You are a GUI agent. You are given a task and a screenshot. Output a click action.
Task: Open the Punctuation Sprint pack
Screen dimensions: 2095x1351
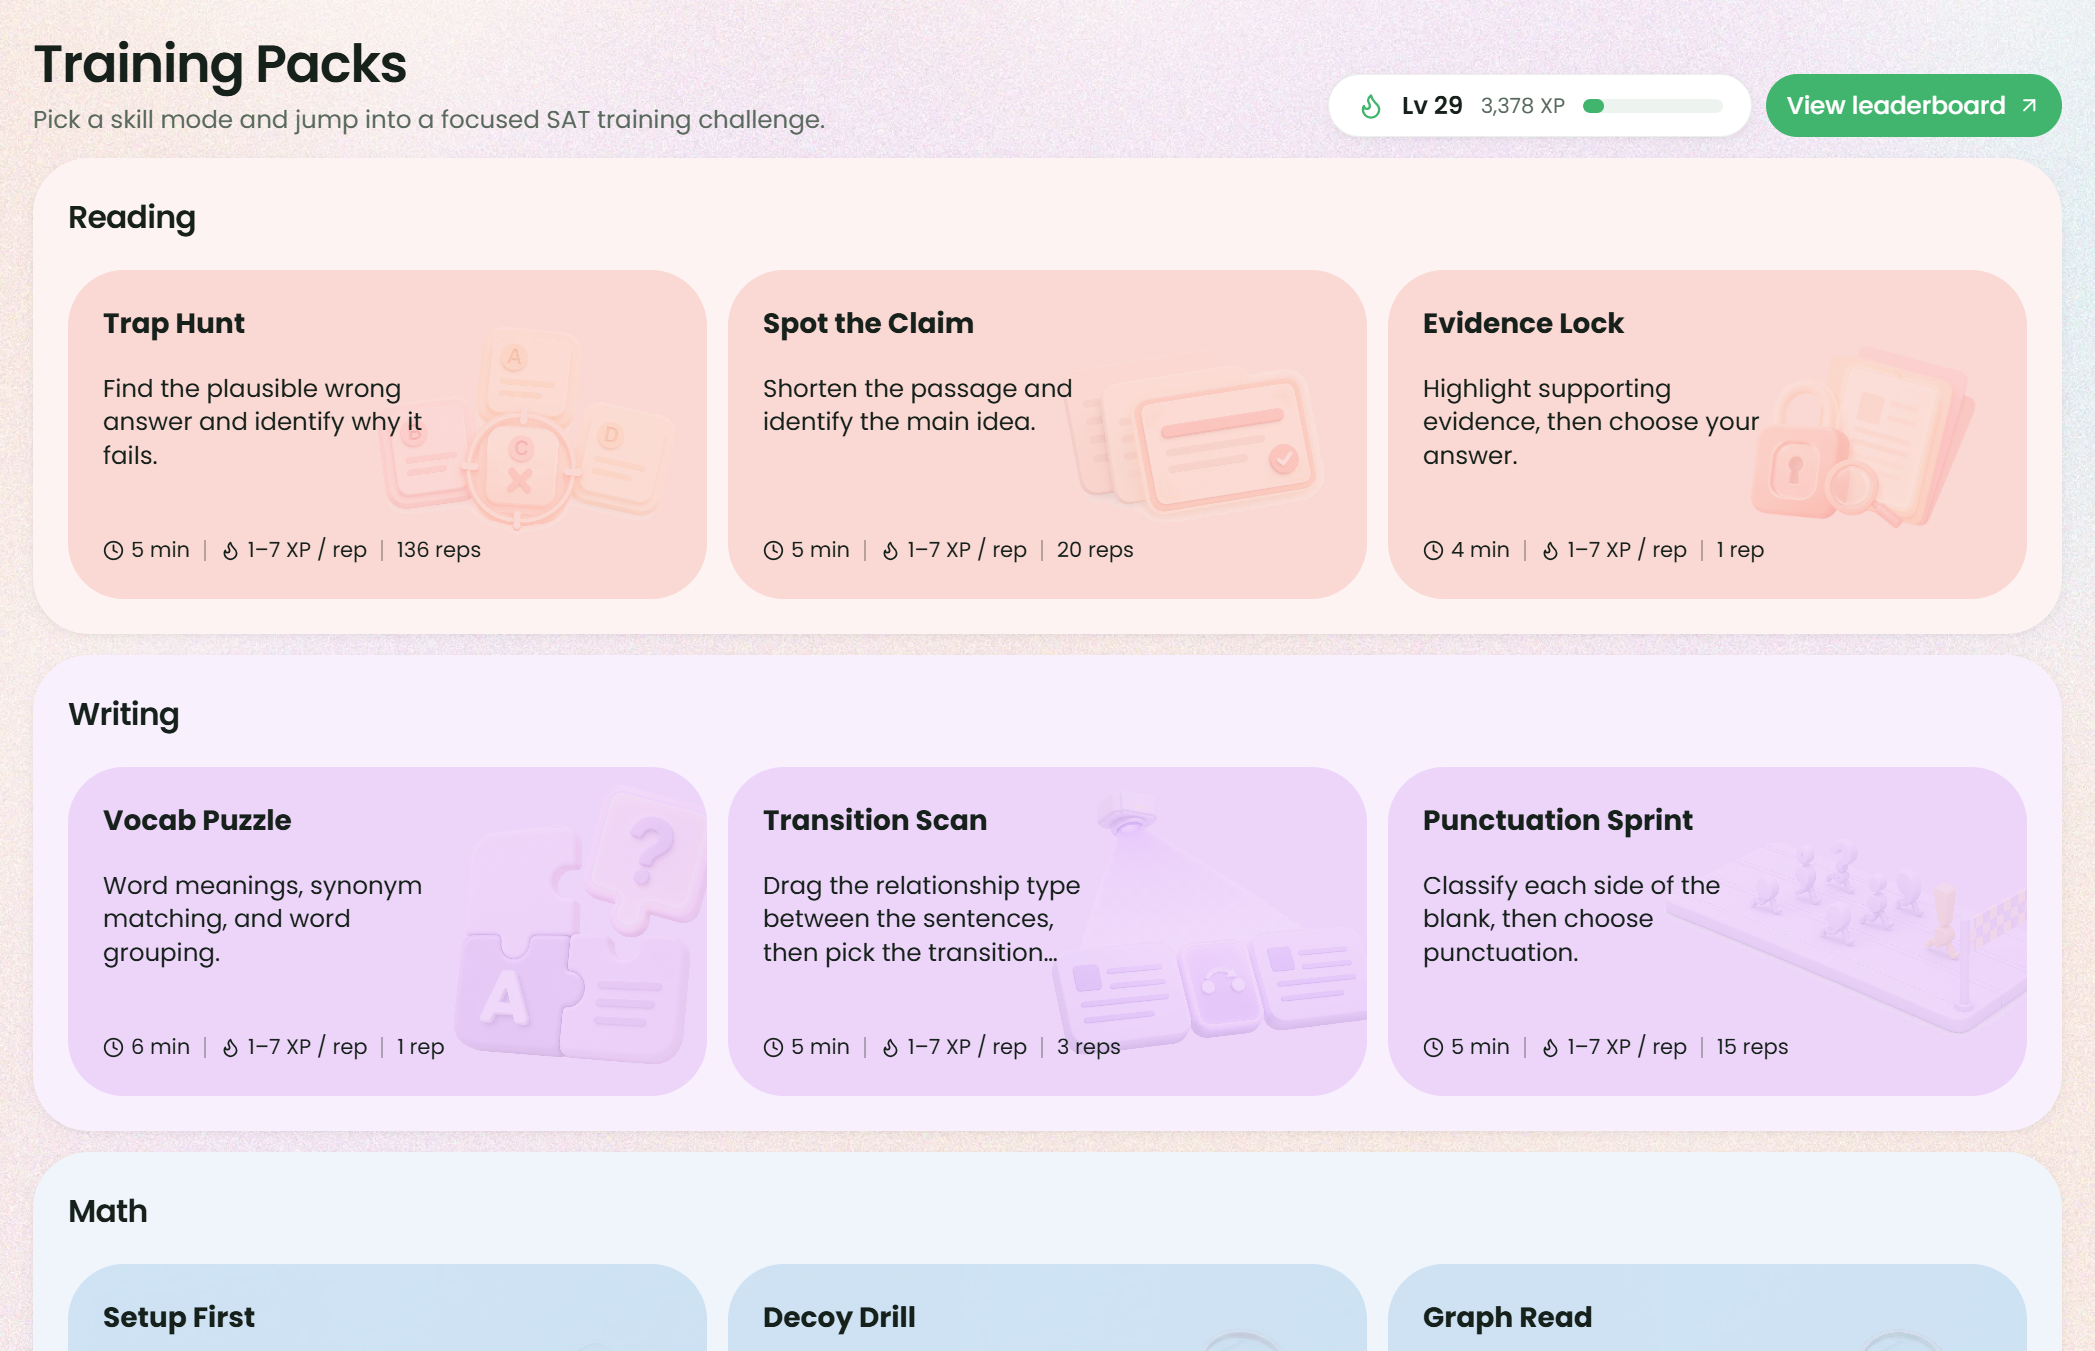click(x=1707, y=931)
